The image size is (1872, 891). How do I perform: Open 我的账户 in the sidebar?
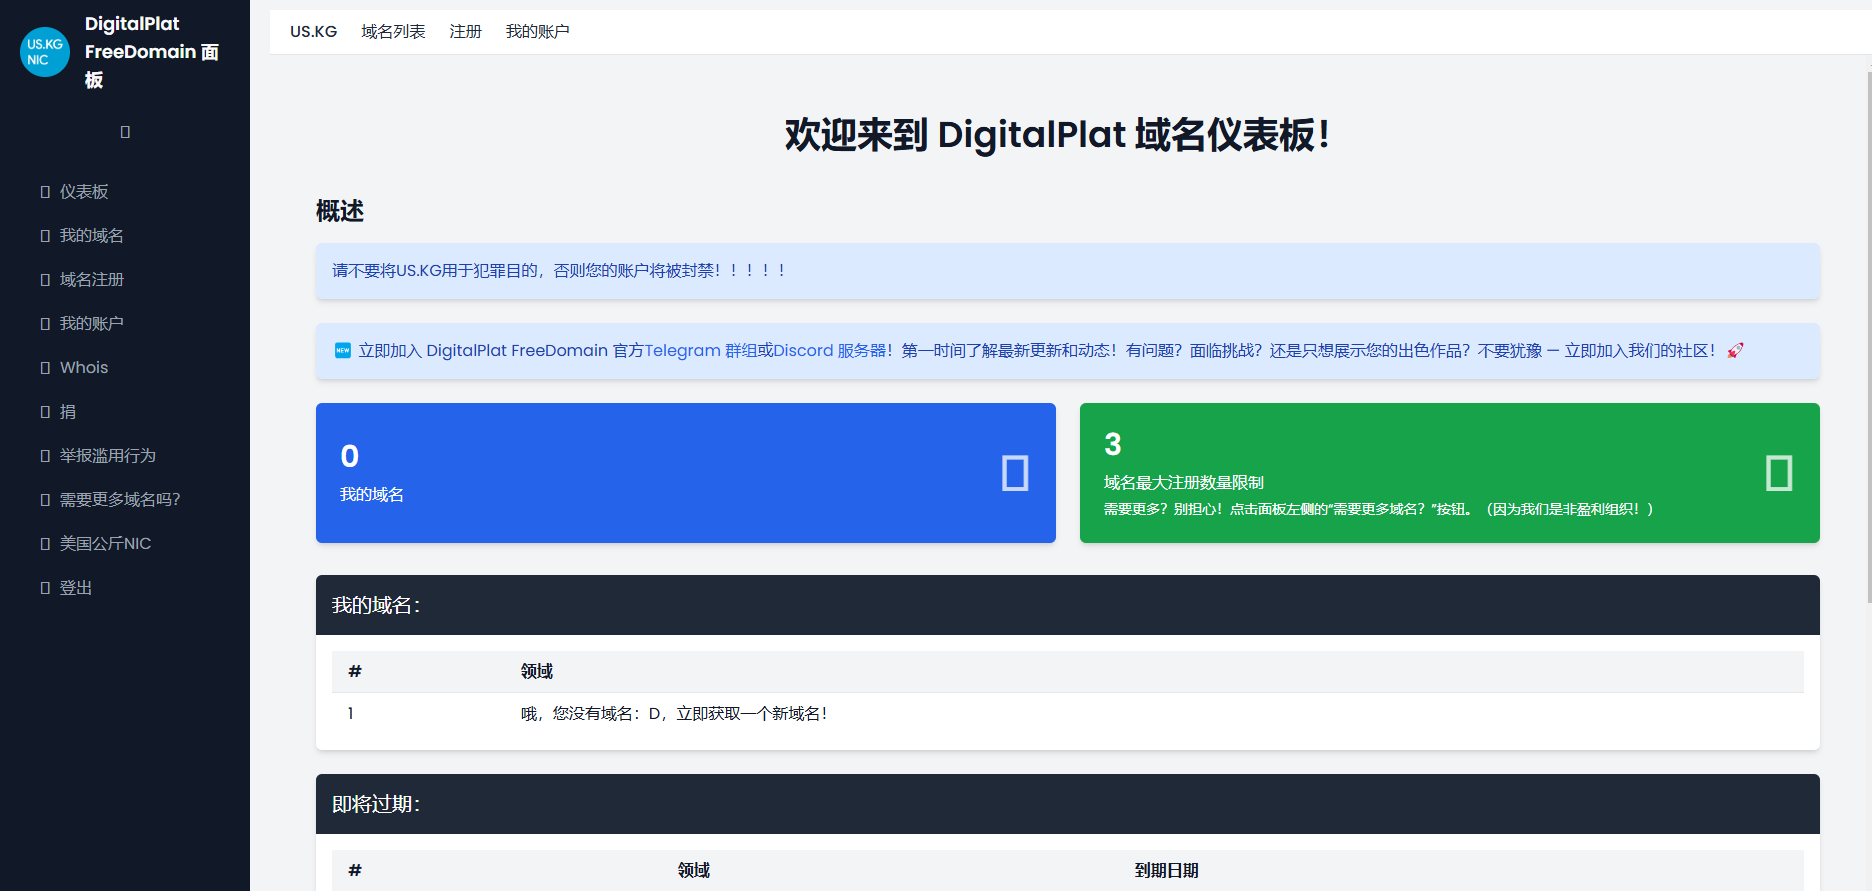92,324
